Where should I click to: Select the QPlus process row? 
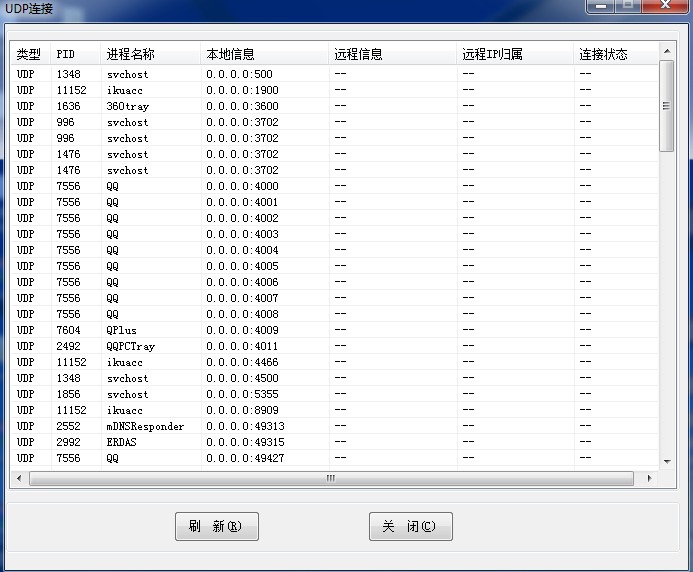(x=335, y=330)
